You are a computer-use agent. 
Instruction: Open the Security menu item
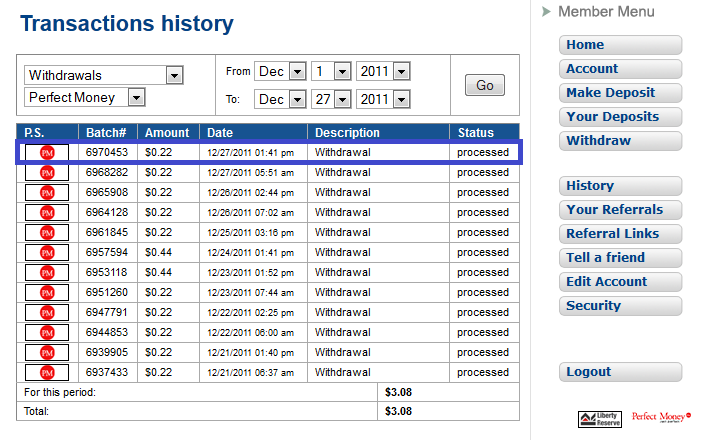tap(620, 306)
